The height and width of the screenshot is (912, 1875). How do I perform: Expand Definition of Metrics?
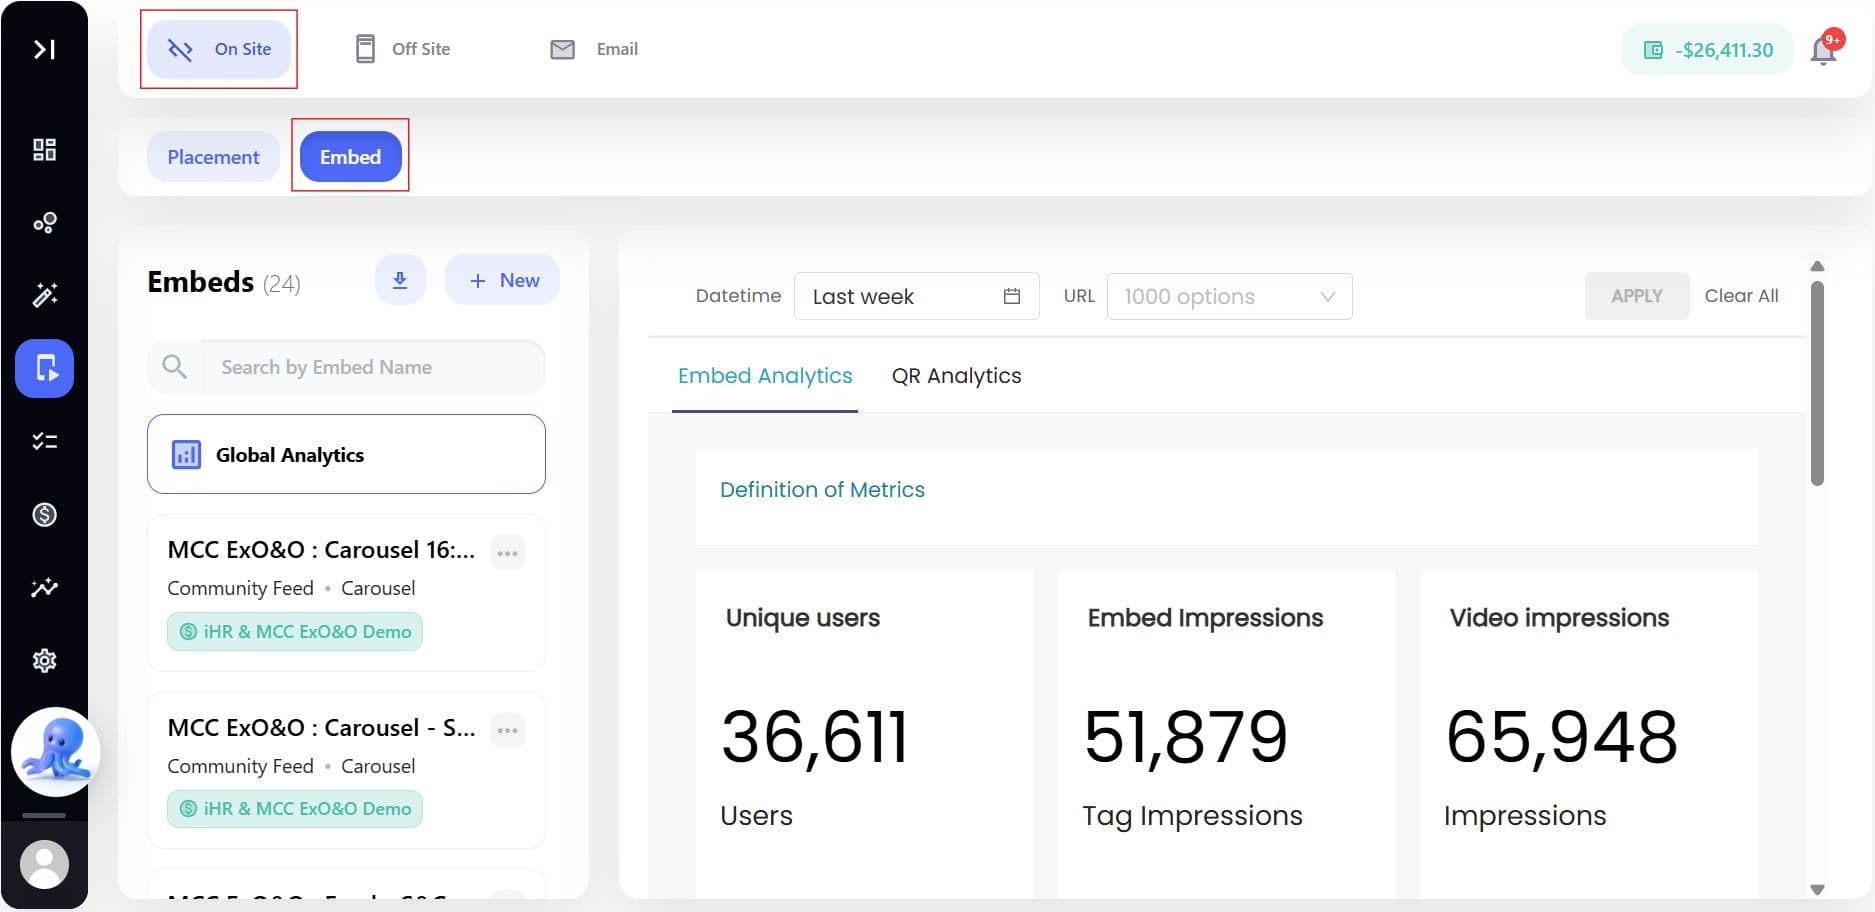tap(823, 490)
